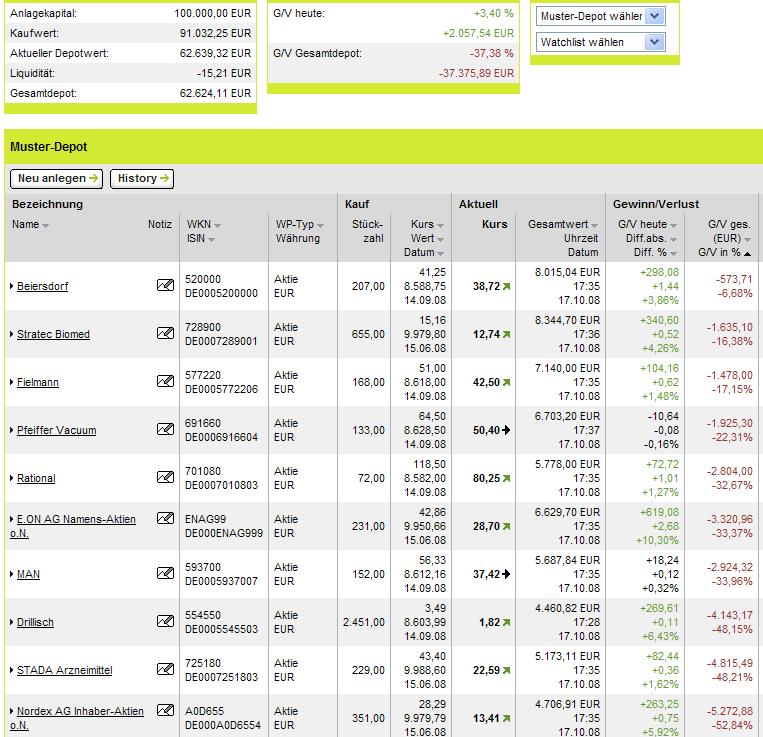
Task: Open the Fielmann stock link
Action: tap(38, 383)
